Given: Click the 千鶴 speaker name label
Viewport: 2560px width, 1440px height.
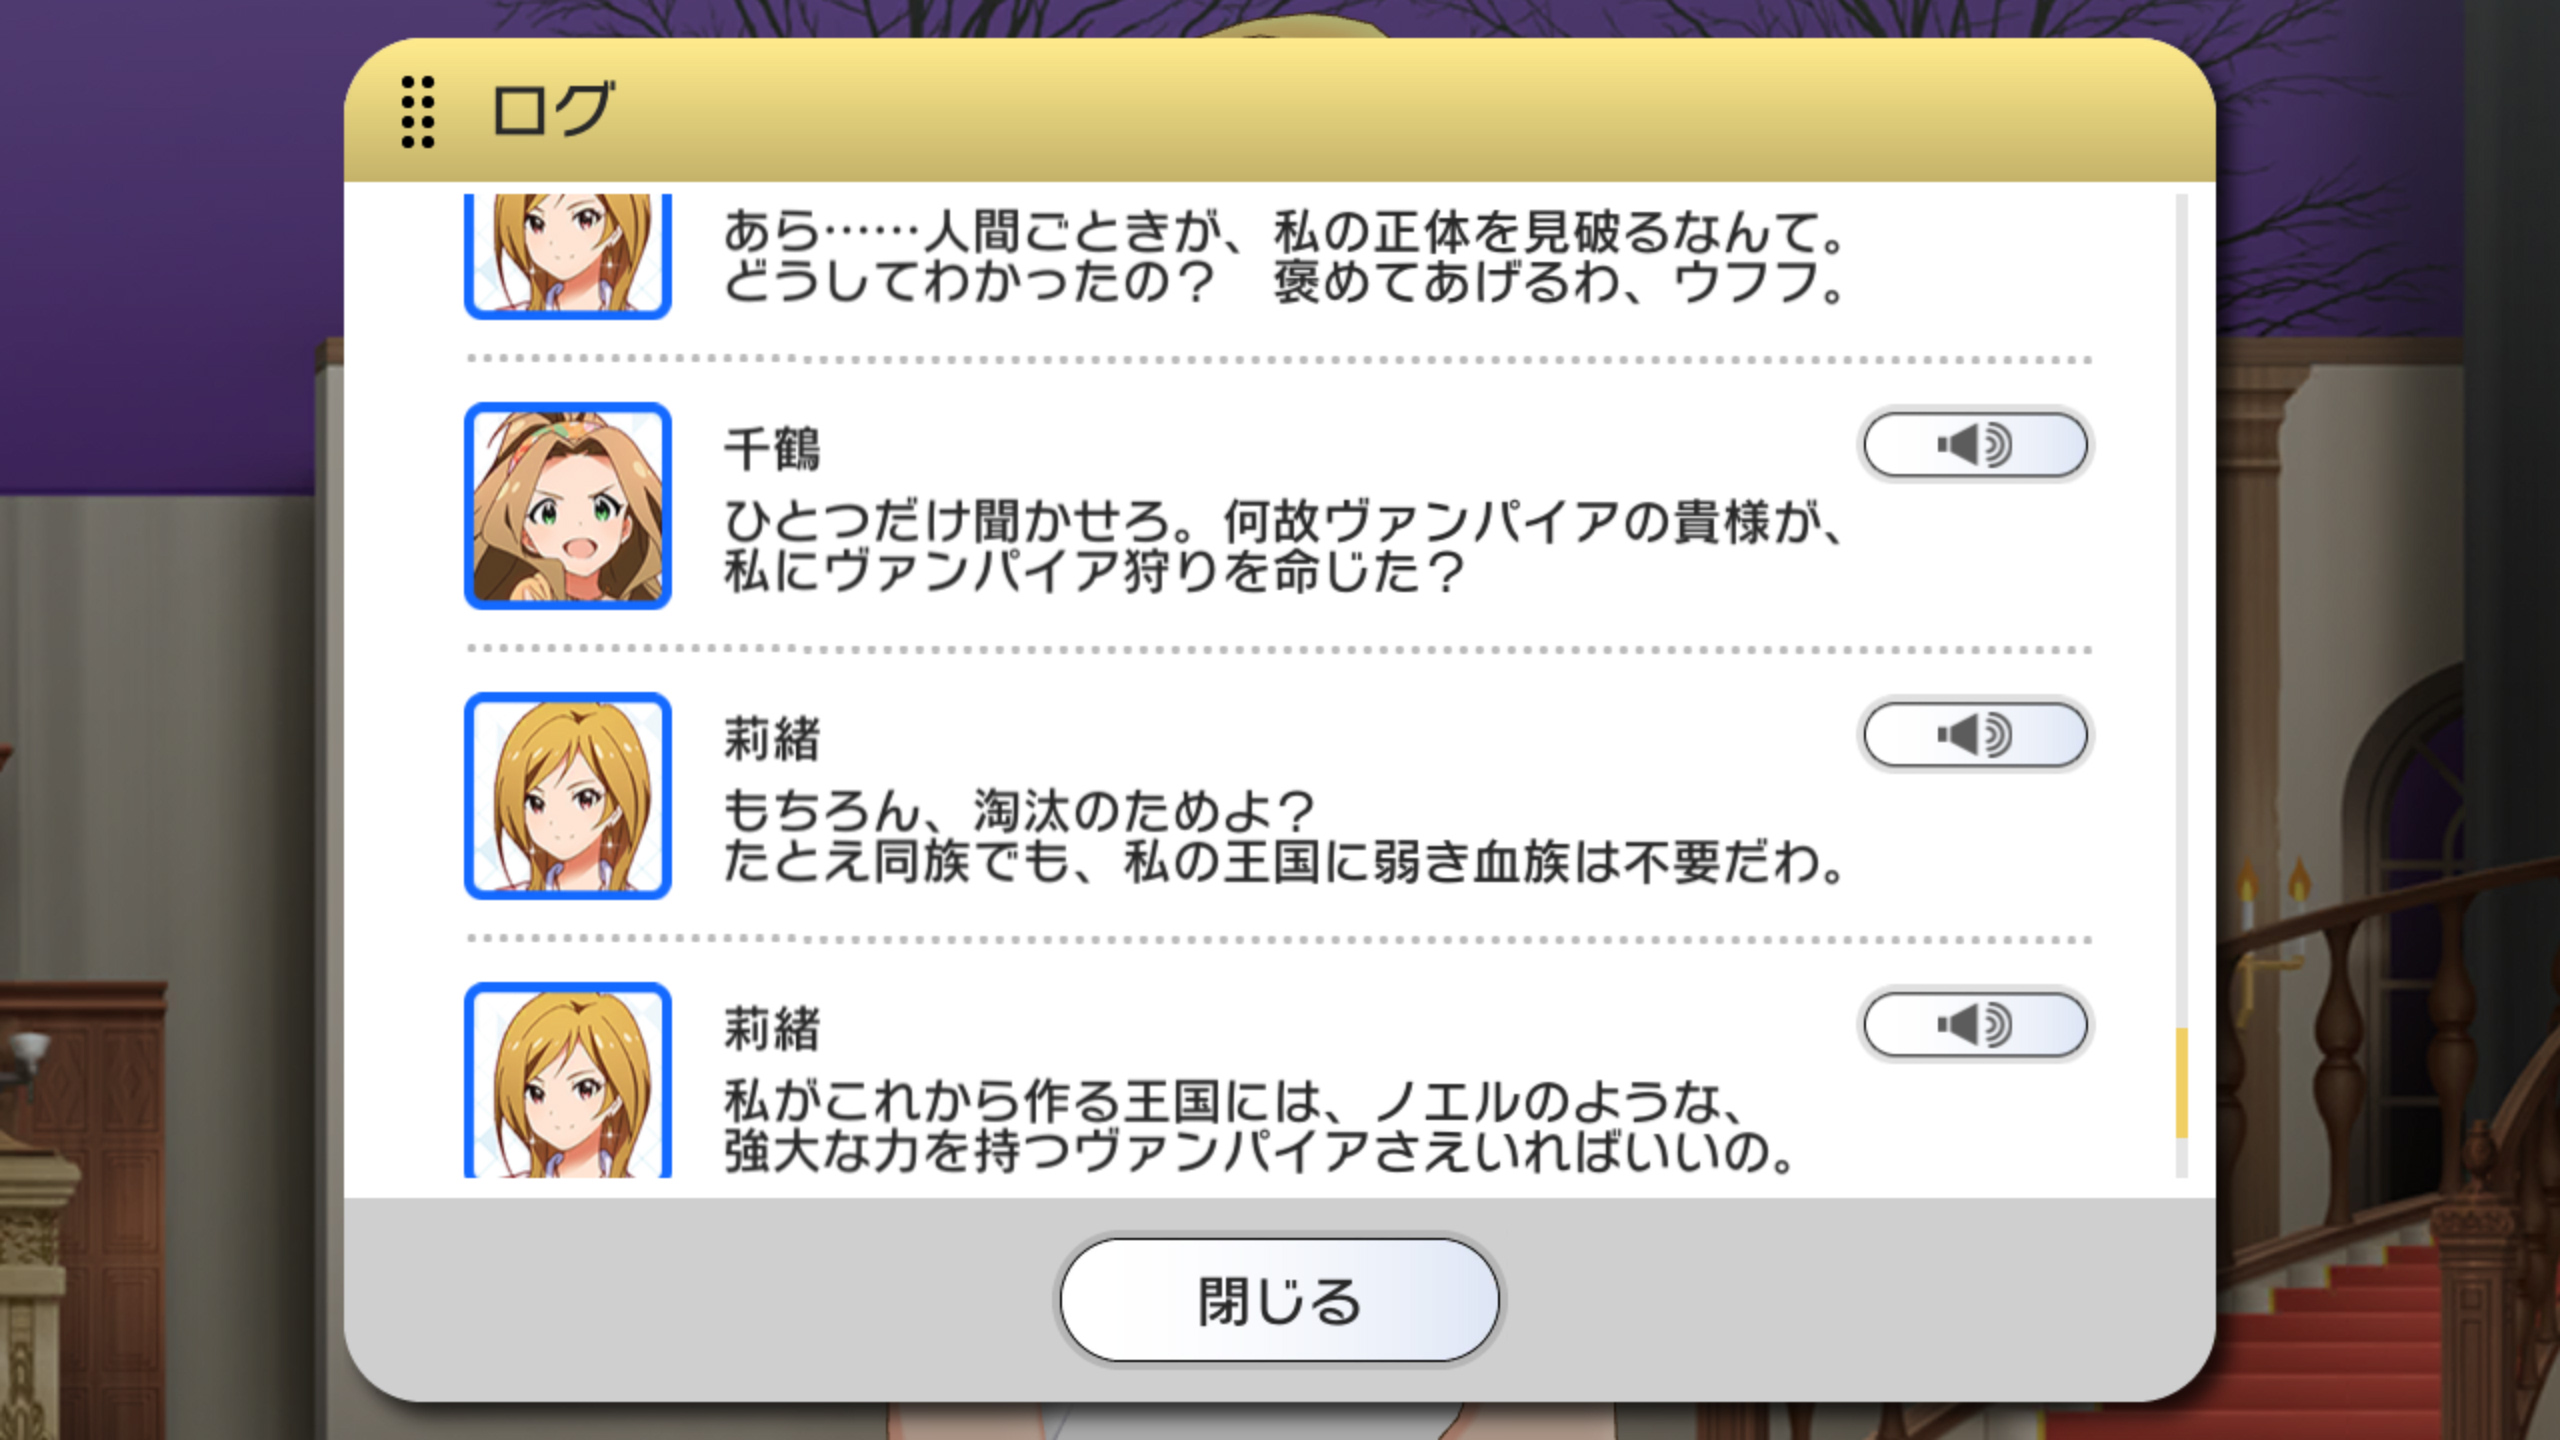Looking at the screenshot, I should [772, 449].
